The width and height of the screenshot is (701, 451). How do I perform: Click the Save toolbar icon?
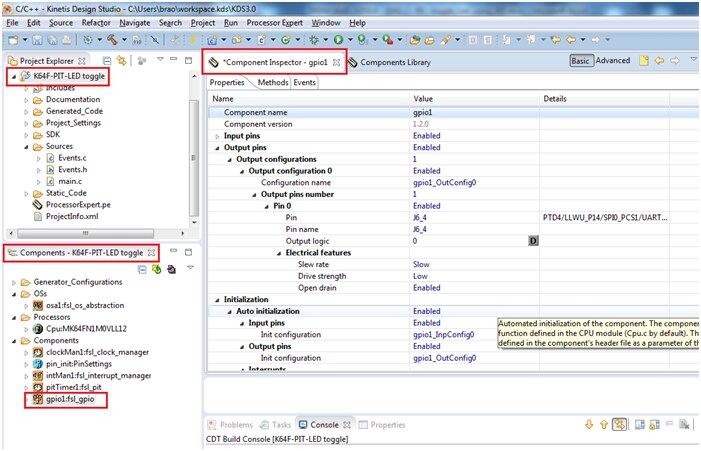[x=37, y=40]
